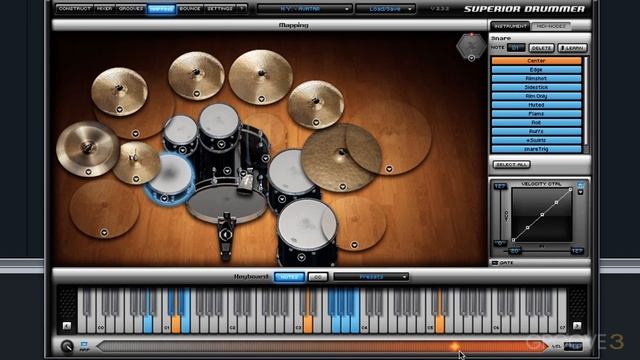Viewport: 640px width, 360px height.
Task: Click the orange mapped key at C1
Action: [x=176, y=324]
